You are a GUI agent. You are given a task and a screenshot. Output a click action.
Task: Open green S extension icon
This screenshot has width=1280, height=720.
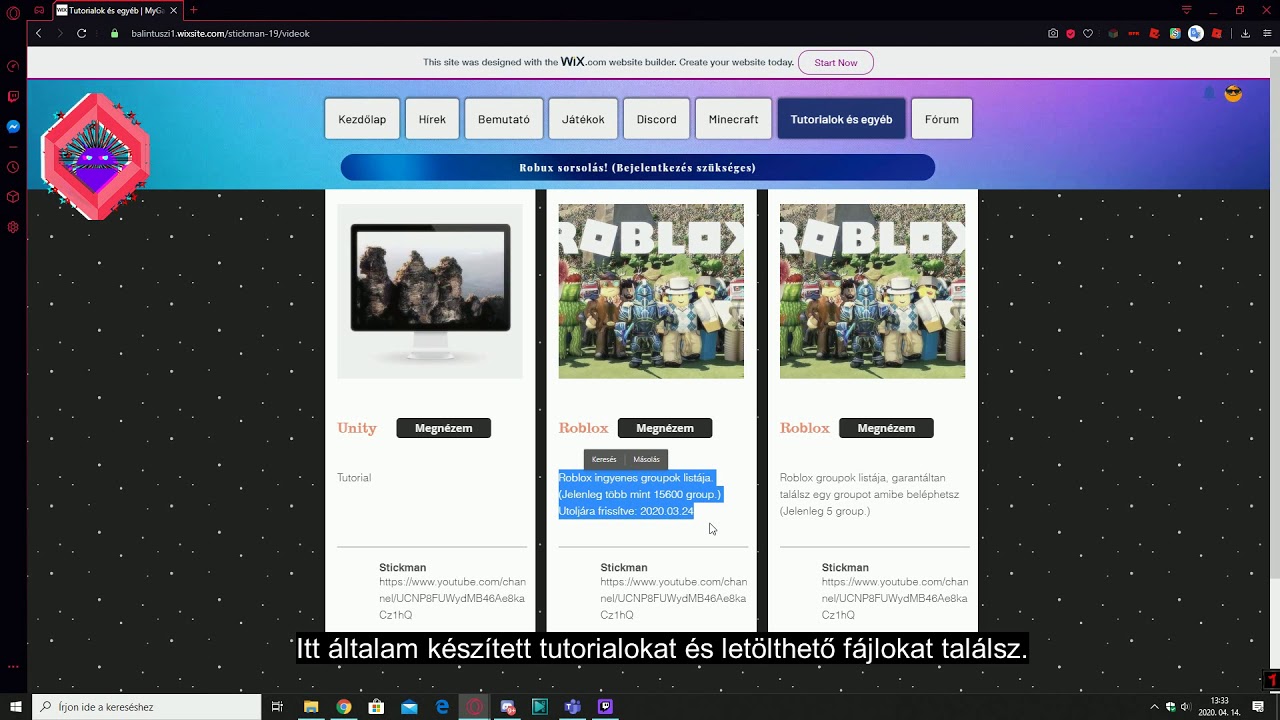[1175, 33]
